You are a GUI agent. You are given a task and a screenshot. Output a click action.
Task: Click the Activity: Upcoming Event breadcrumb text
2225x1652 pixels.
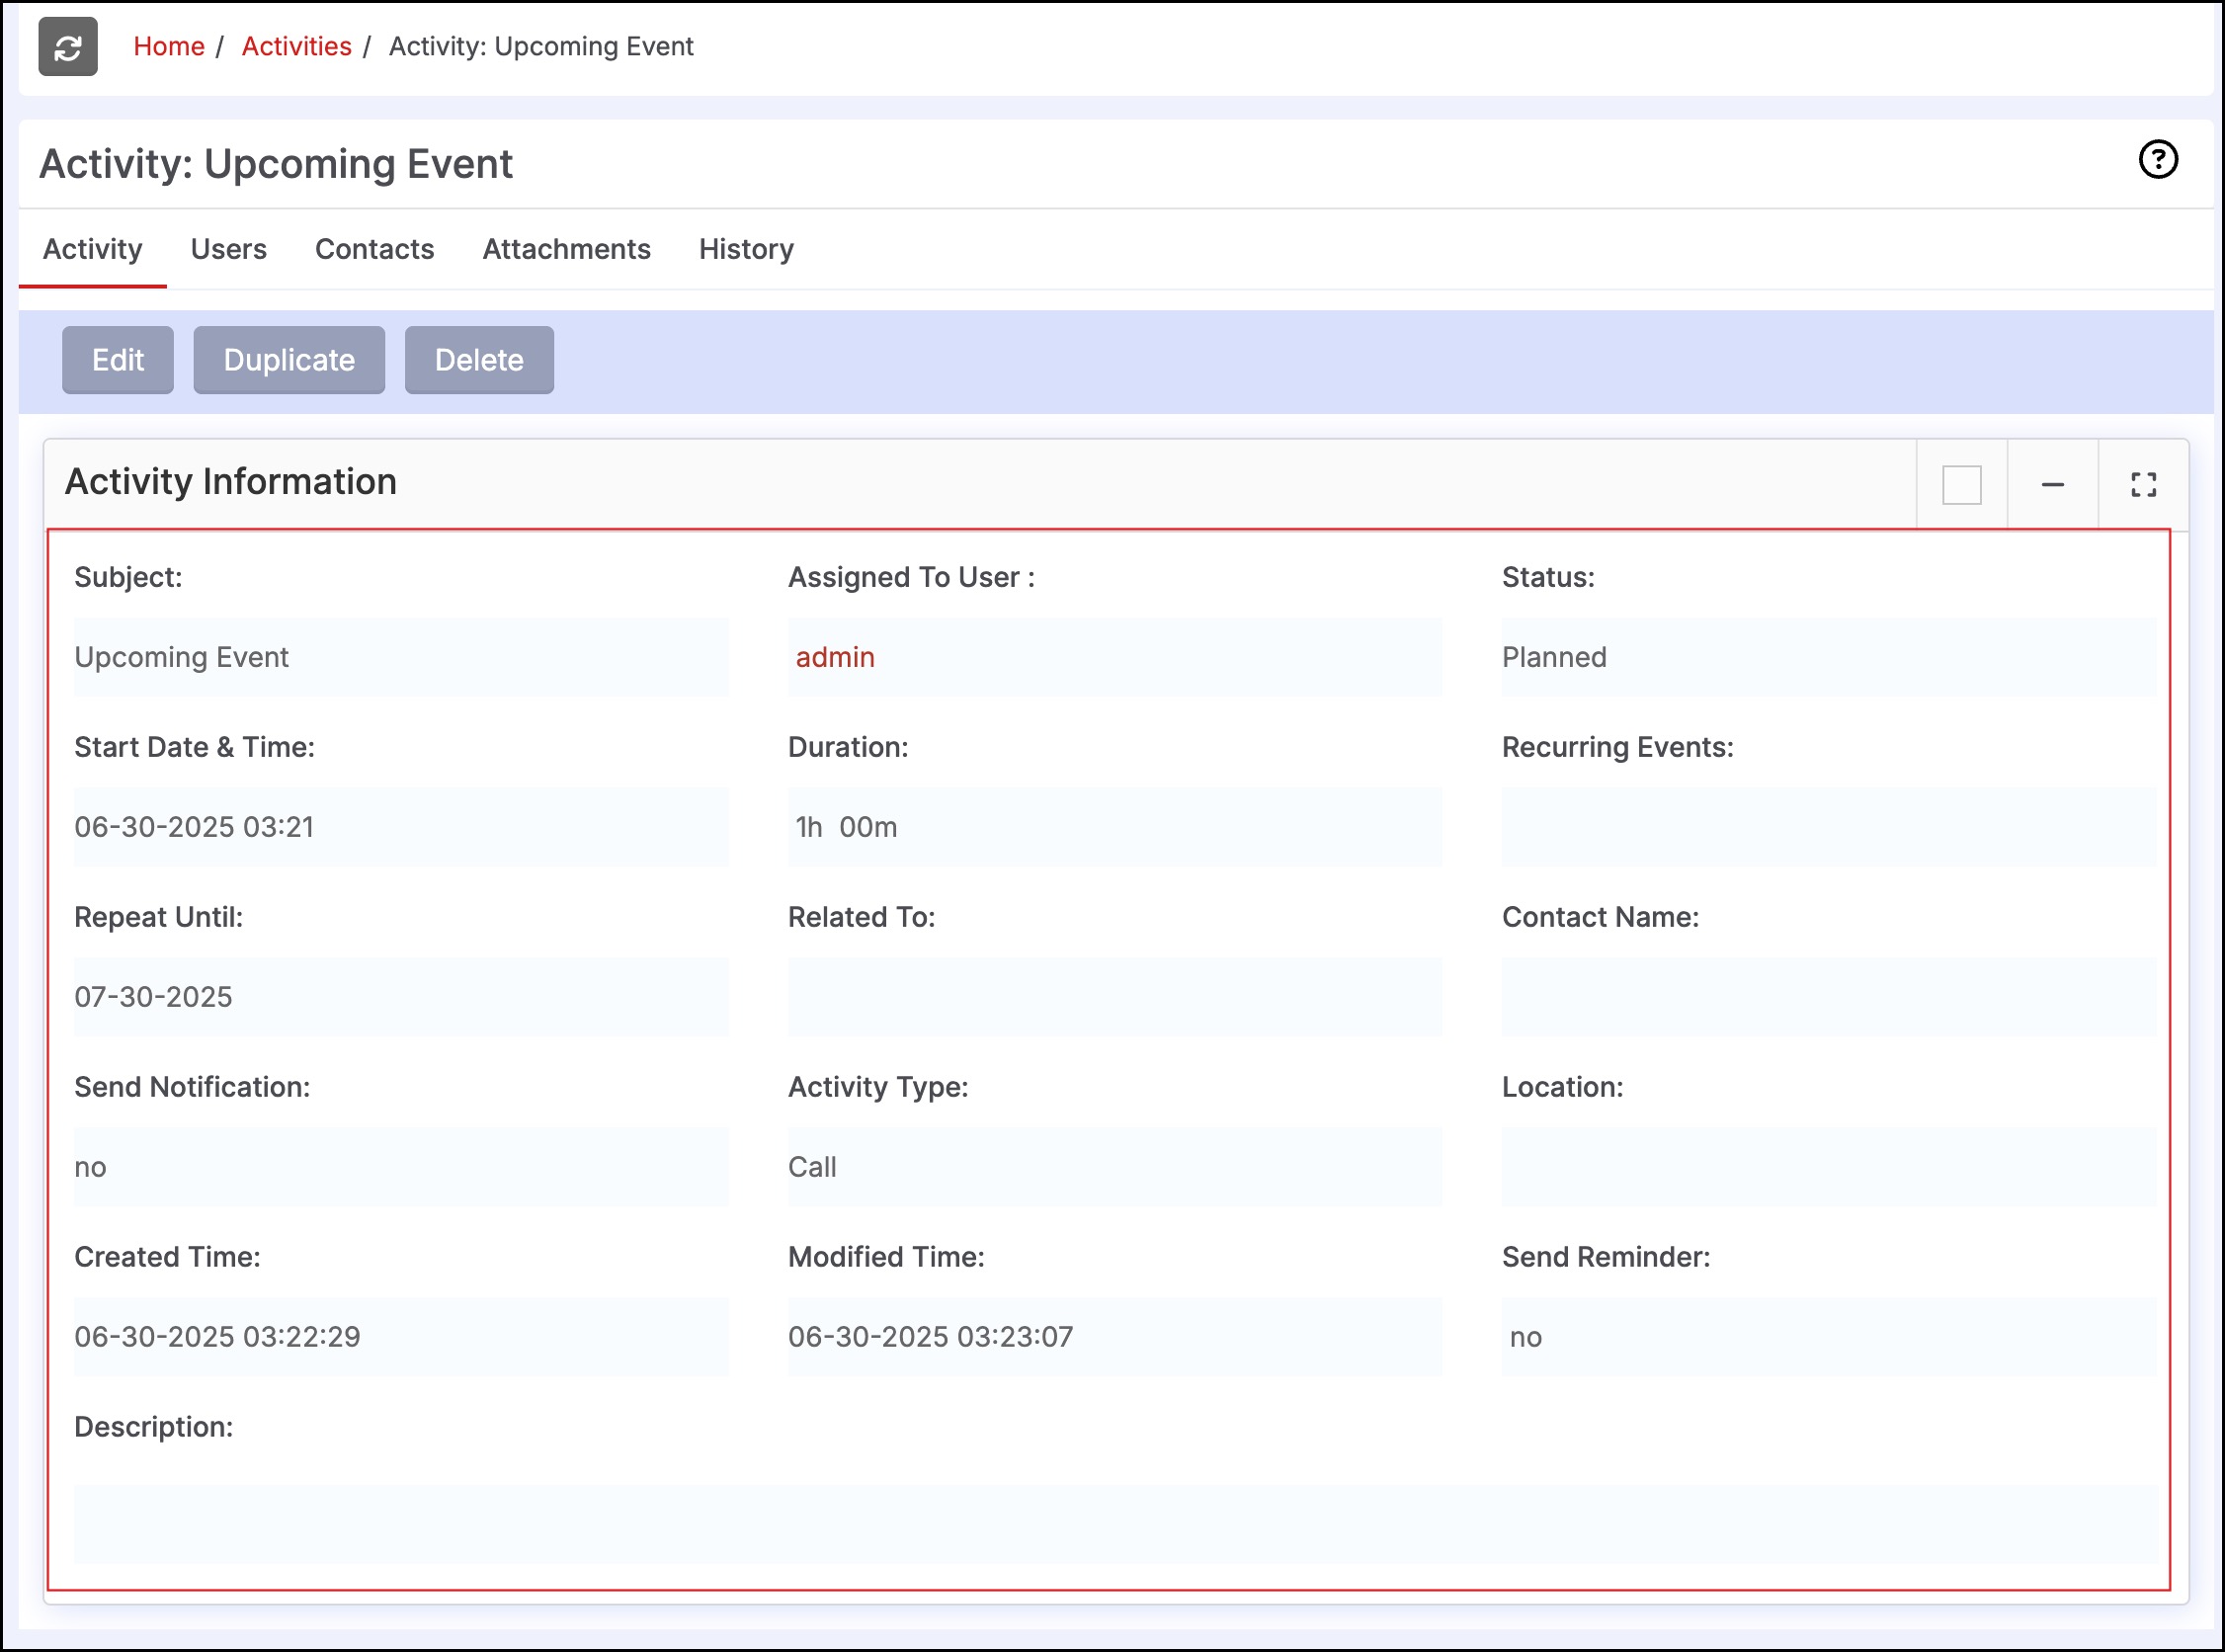[541, 46]
